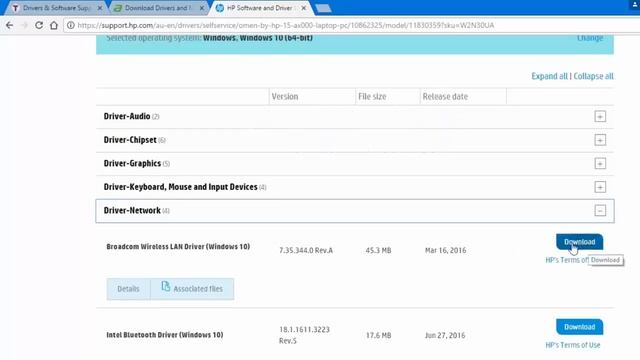Screen dimensions: 640x360
Task: Click the File size column header
Action: 372,97
